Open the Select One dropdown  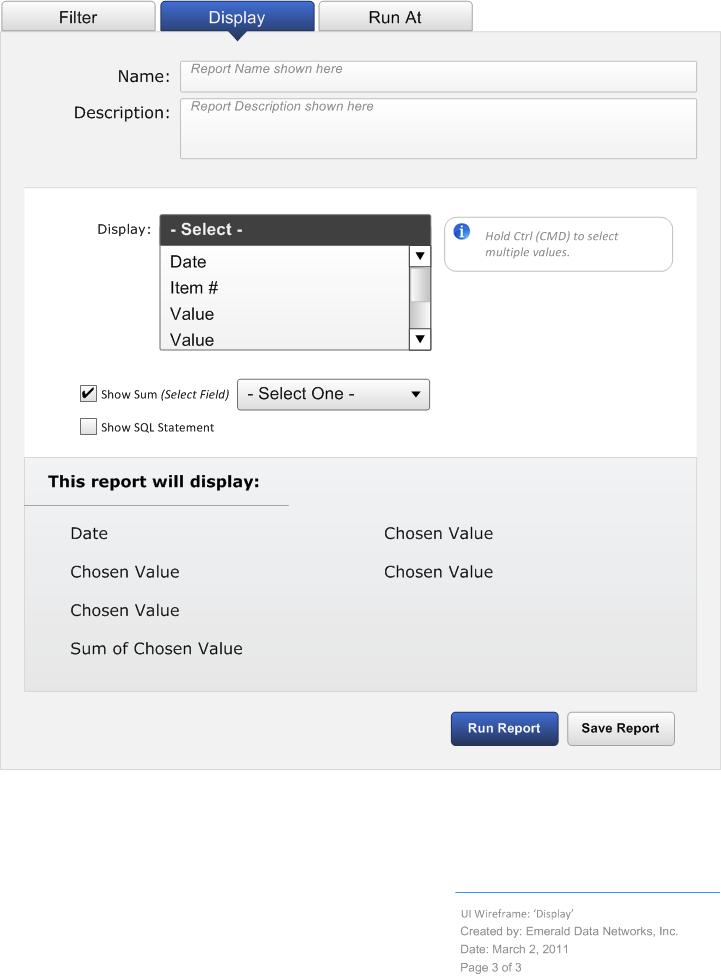333,394
